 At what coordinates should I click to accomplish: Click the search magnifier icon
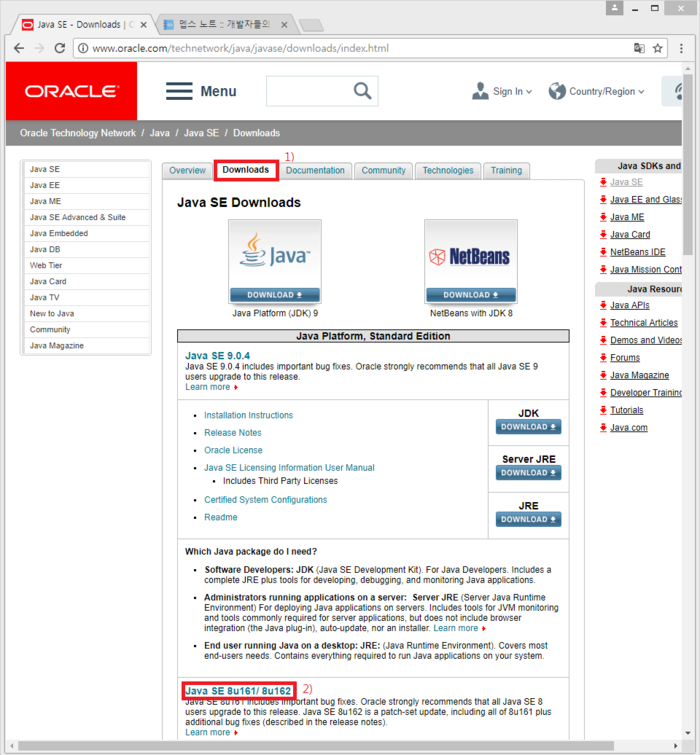[x=362, y=91]
